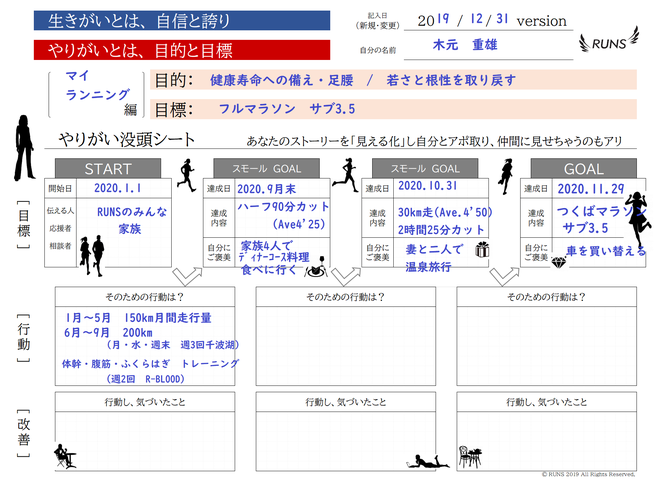
Task: Click the target text フルマラソン サブ3.5
Action: [287, 109]
